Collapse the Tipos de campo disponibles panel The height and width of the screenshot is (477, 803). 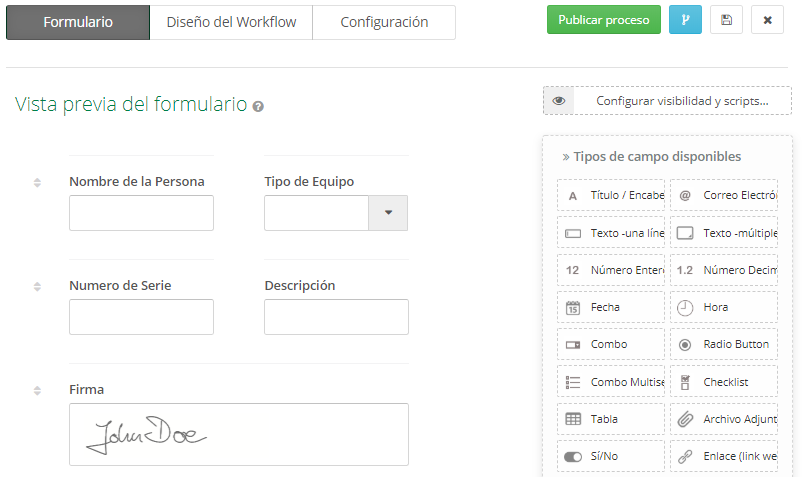652,157
